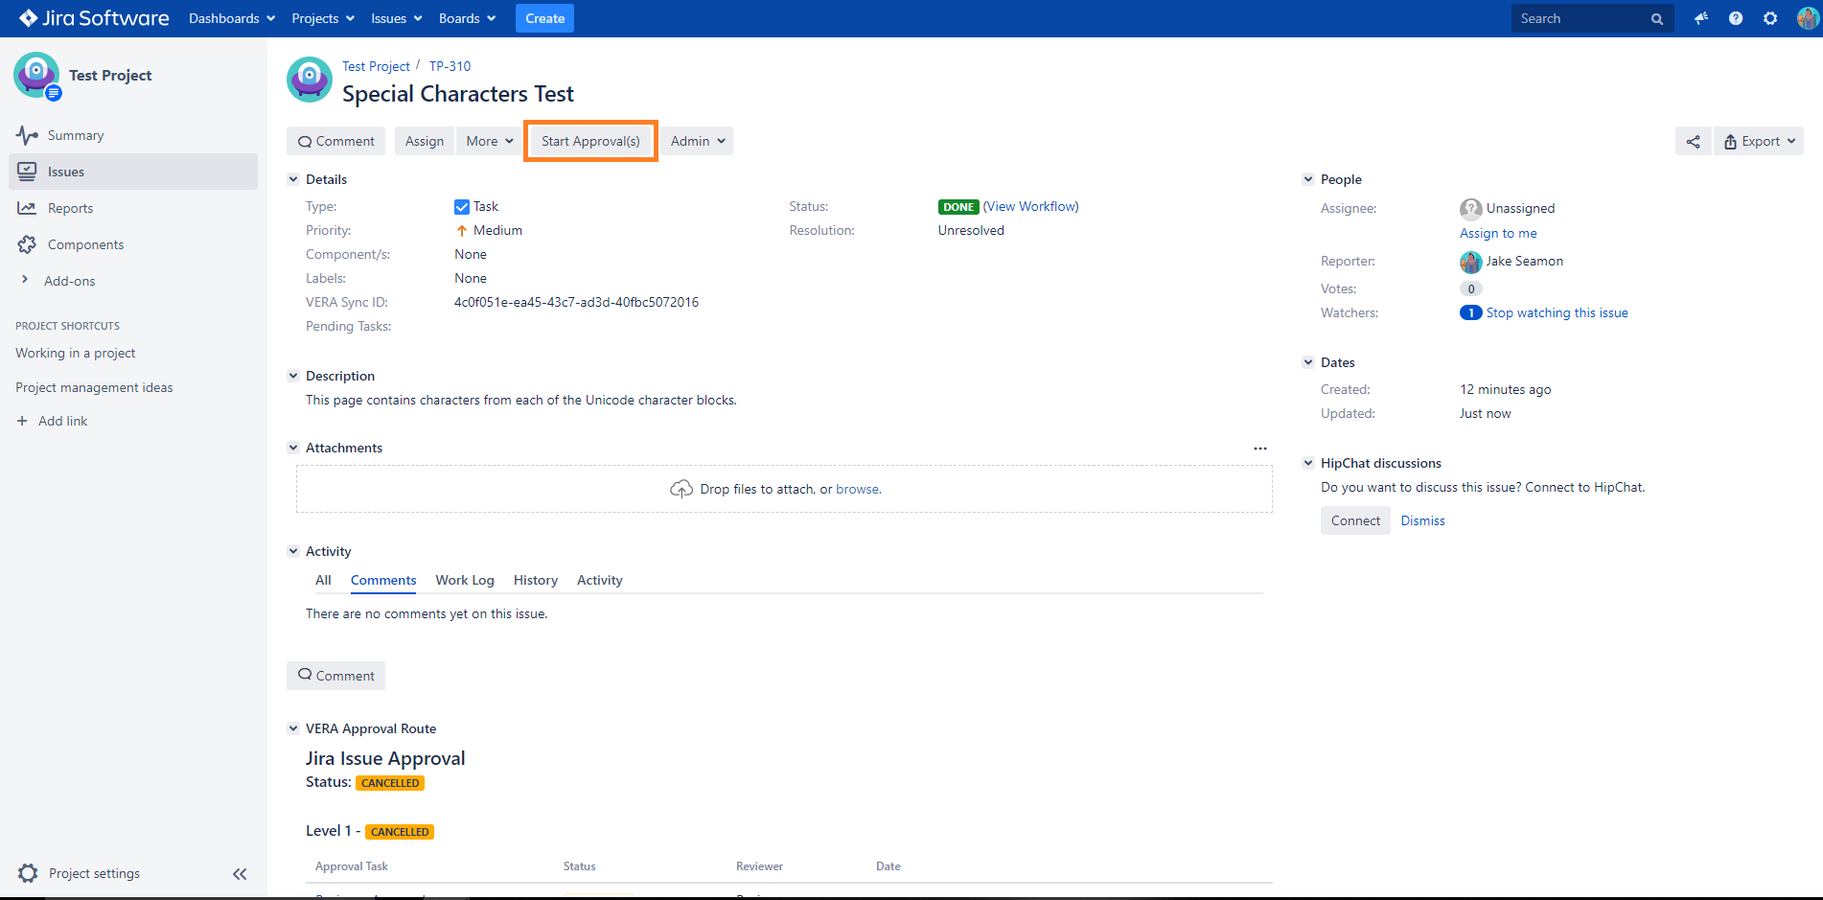Collapse the Dates section

(x=1308, y=362)
